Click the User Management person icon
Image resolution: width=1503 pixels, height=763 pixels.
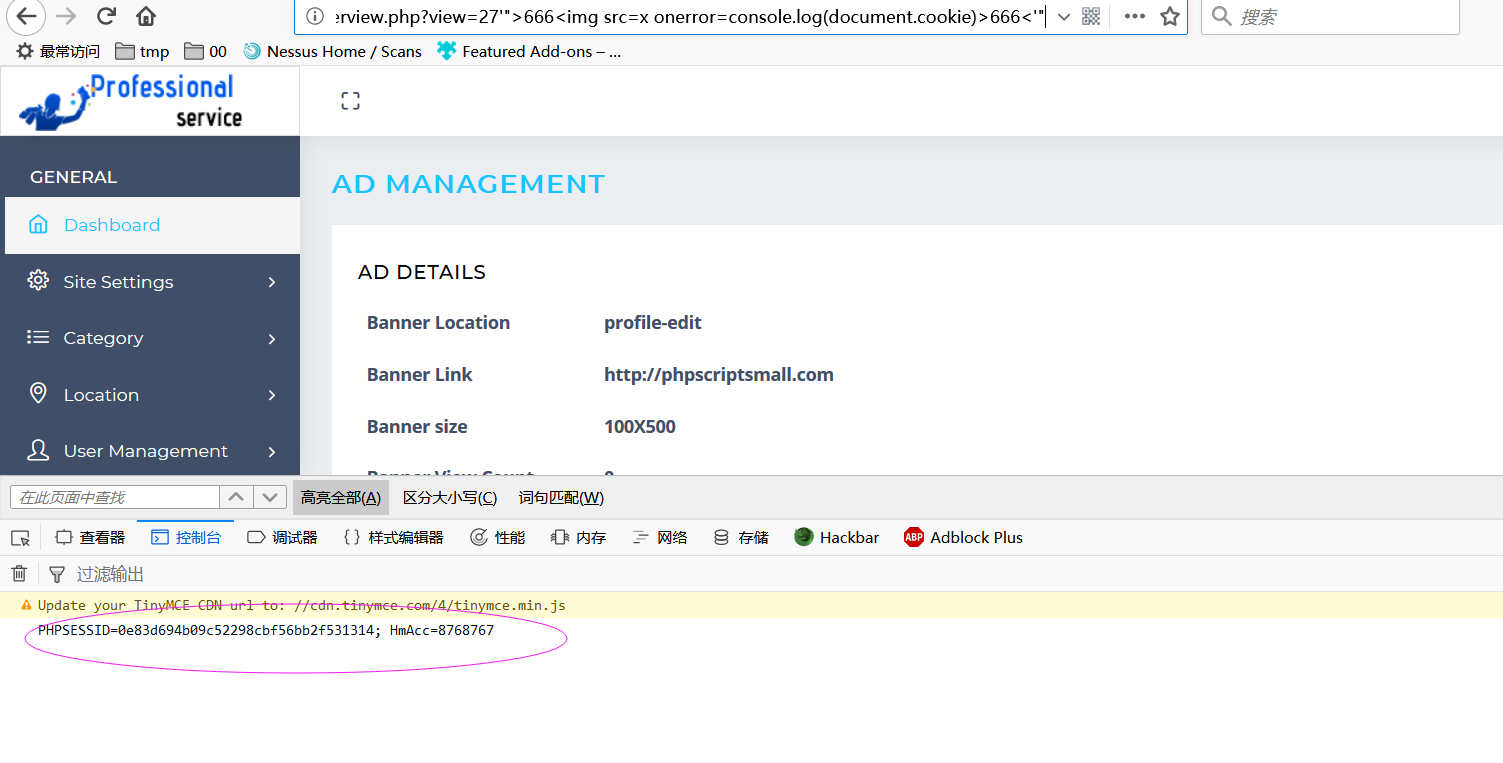tap(38, 450)
